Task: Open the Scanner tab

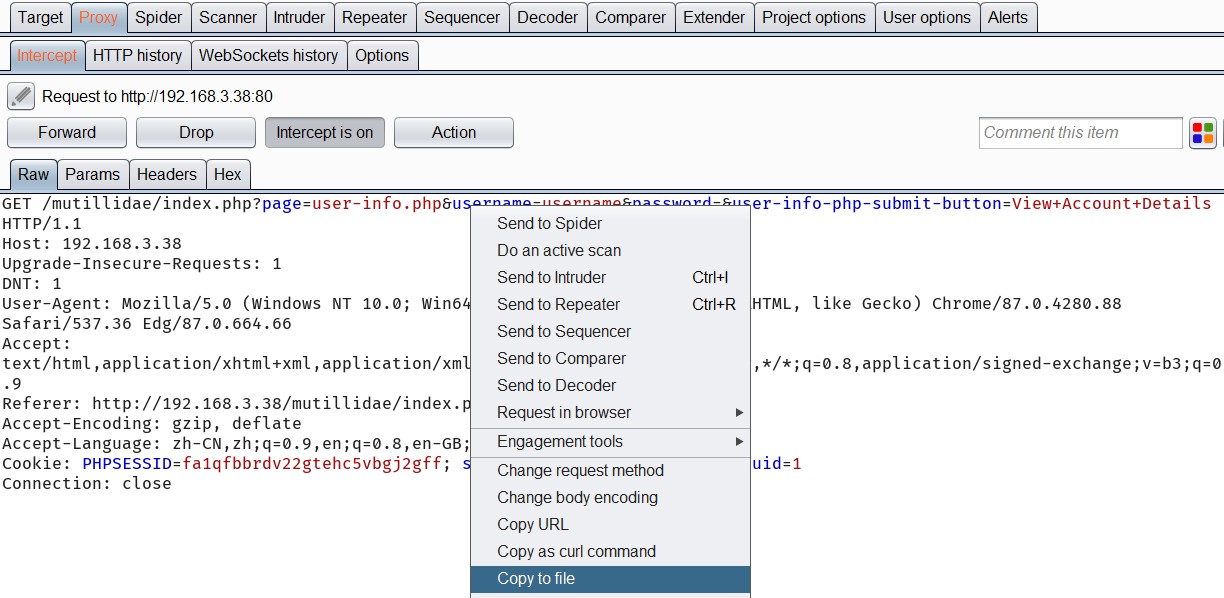Action: 228,17
